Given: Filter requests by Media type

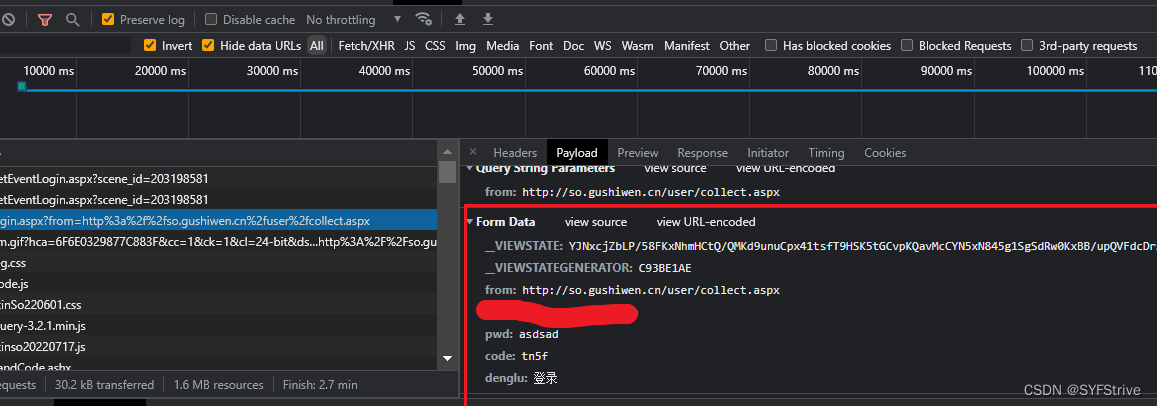Looking at the screenshot, I should tap(502, 46).
